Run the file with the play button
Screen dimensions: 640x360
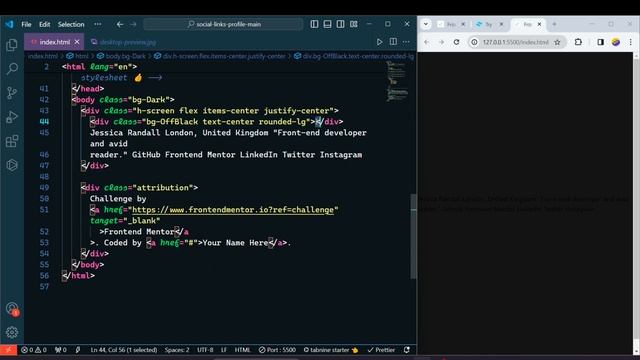(x=380, y=42)
